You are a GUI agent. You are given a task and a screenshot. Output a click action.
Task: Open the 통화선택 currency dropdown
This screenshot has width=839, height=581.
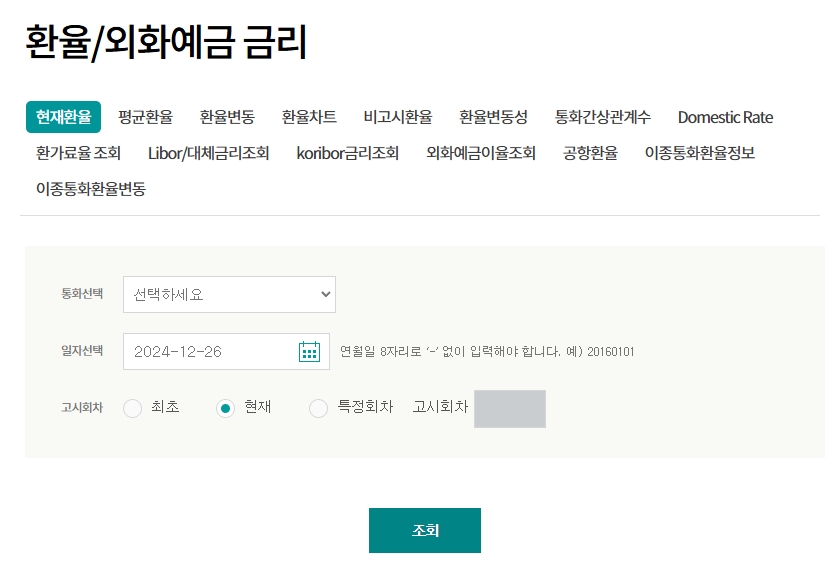point(228,294)
